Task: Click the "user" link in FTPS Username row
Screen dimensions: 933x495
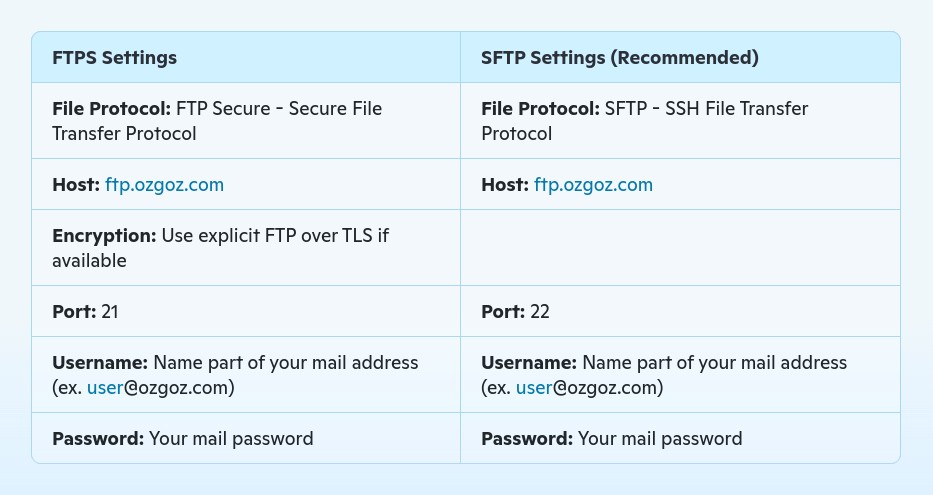Action: (x=104, y=388)
